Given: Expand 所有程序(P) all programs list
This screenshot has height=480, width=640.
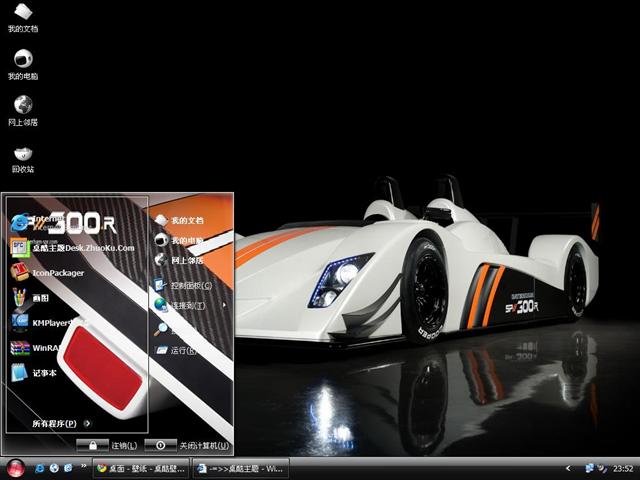Looking at the screenshot, I should pyautogui.click(x=62, y=423).
